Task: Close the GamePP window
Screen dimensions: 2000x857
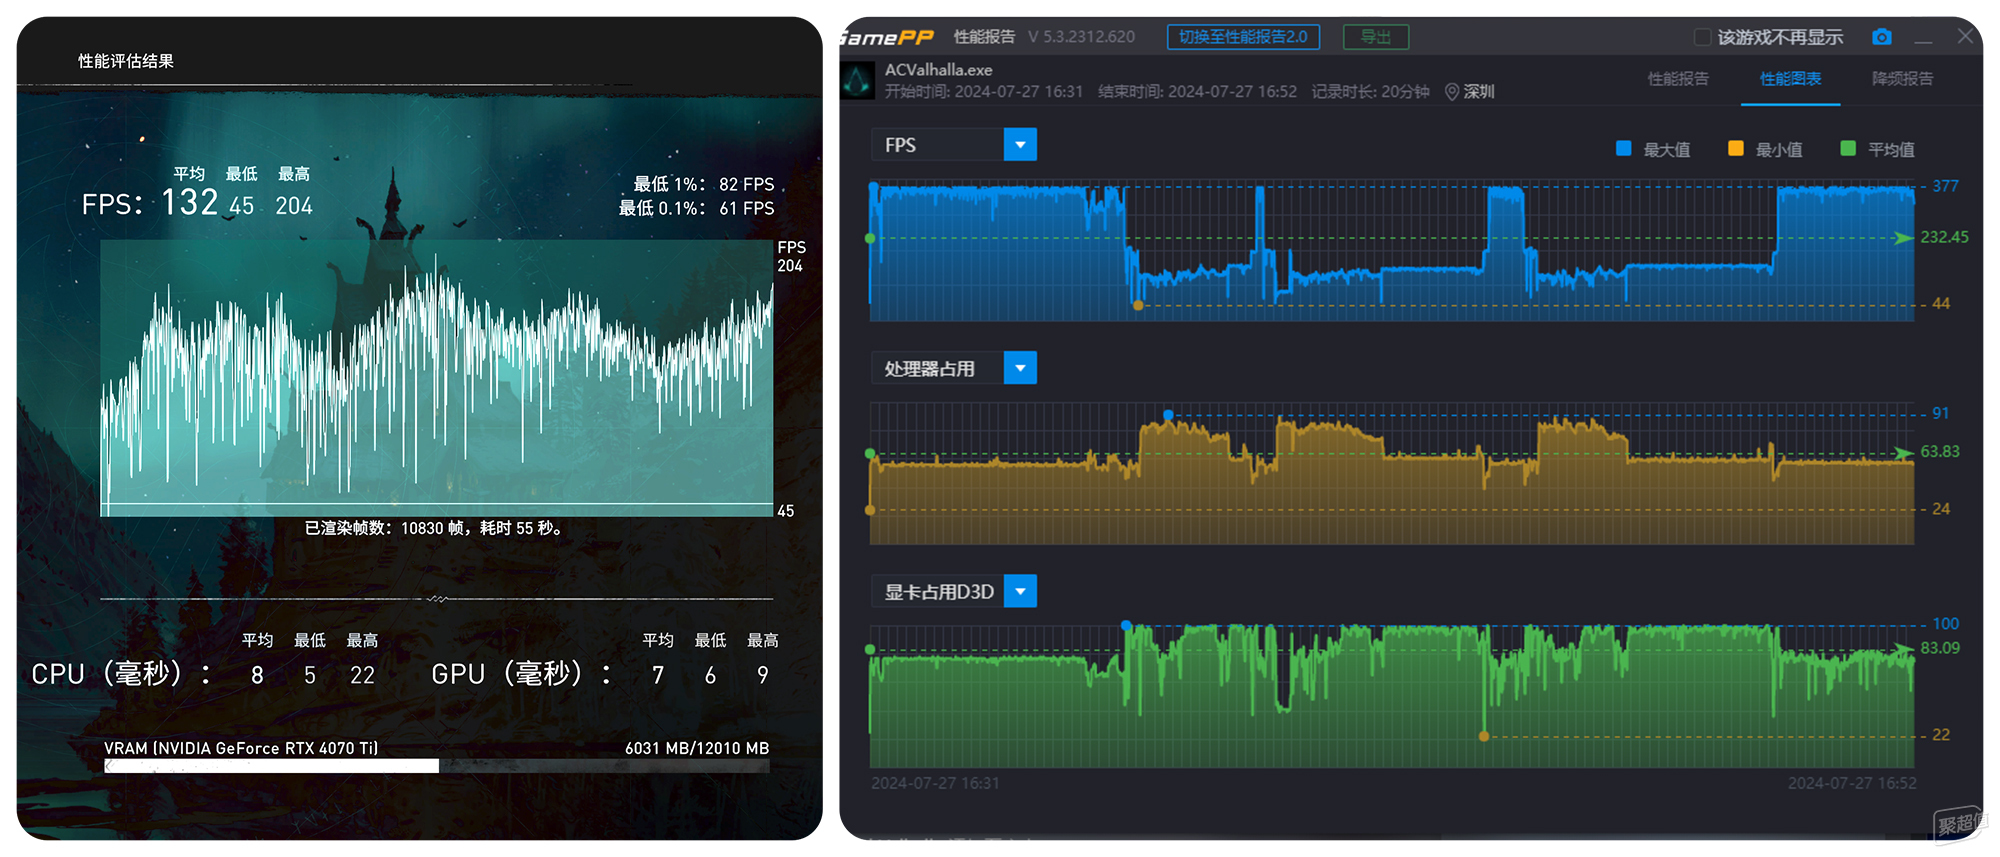Action: point(1964,36)
